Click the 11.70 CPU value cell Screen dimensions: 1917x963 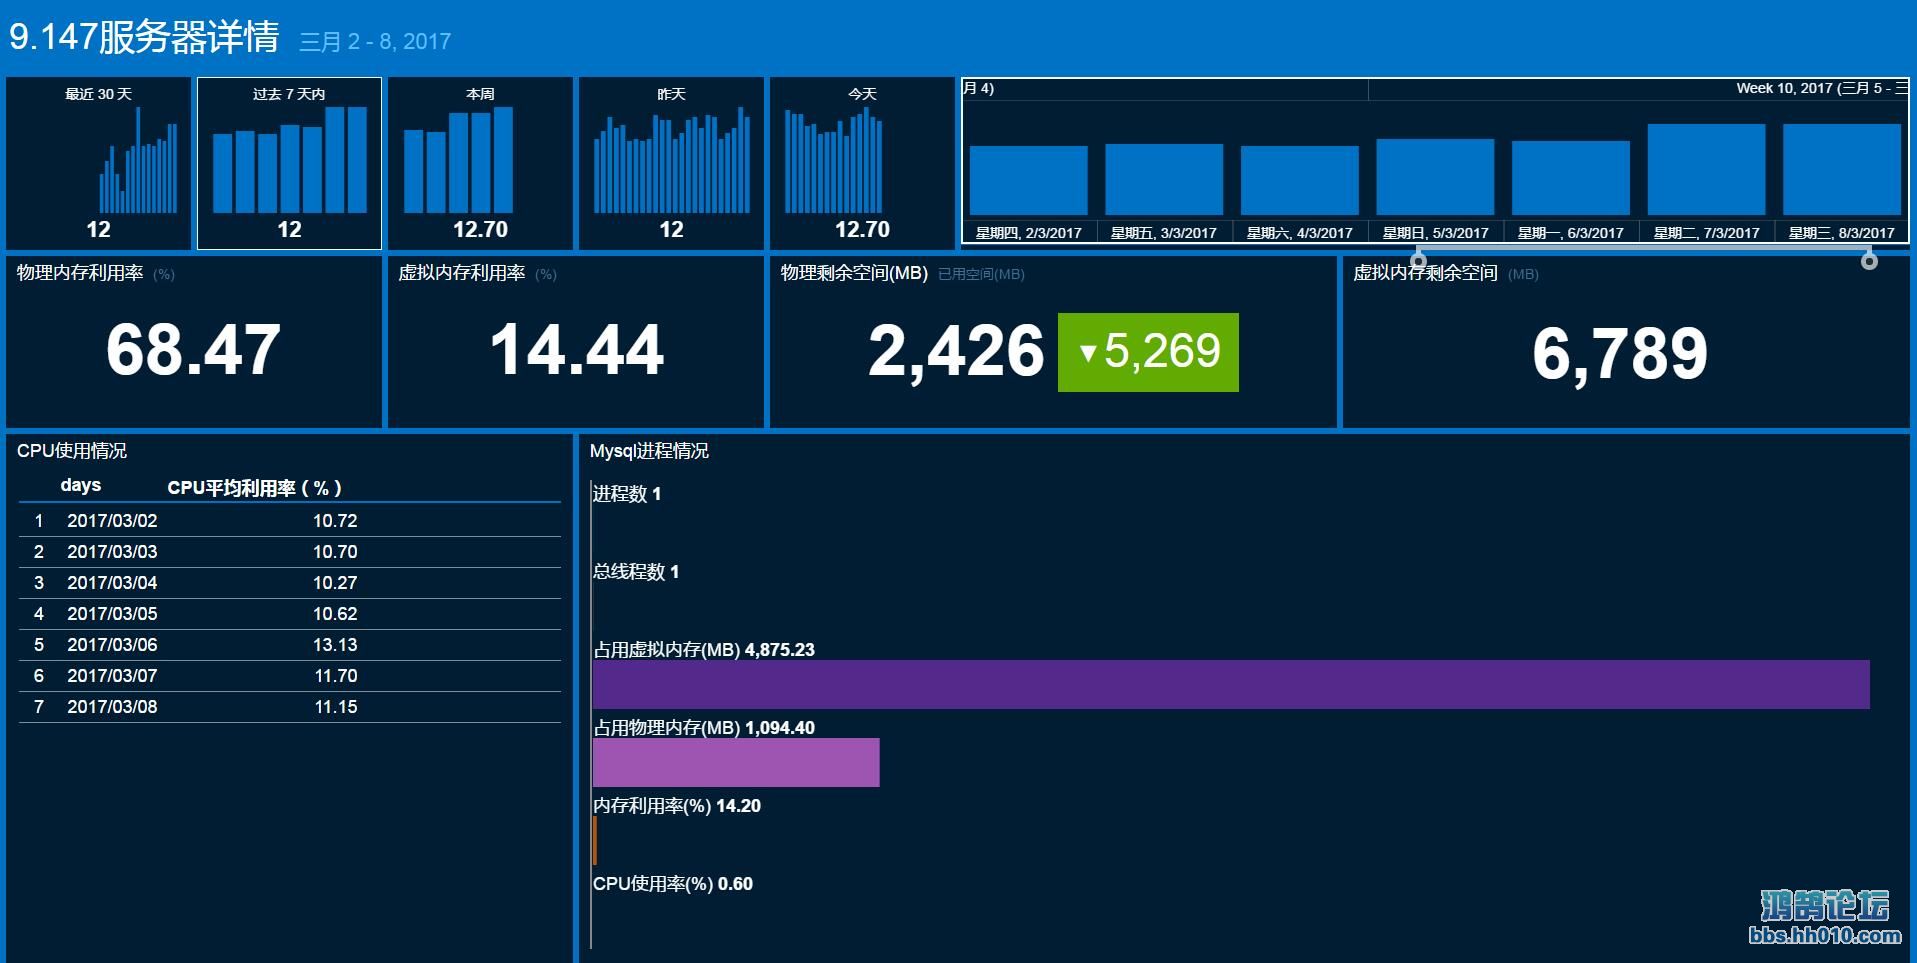pyautogui.click(x=336, y=676)
